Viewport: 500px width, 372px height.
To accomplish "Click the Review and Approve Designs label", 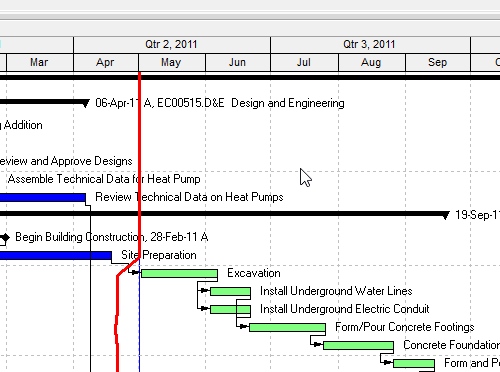I will point(66,161).
